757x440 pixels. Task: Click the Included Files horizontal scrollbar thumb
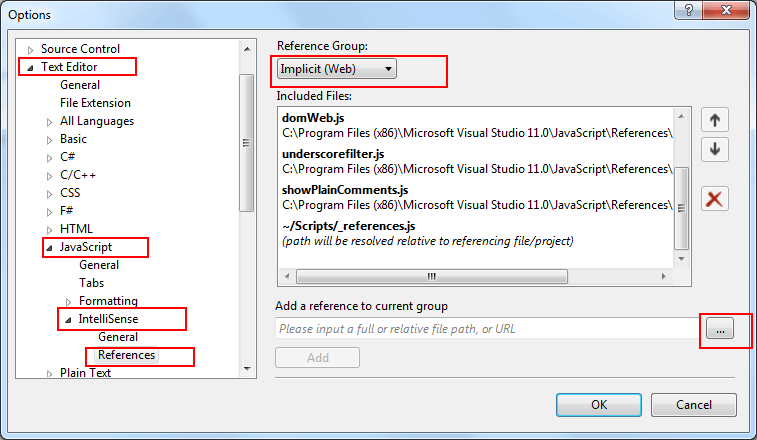(432, 276)
